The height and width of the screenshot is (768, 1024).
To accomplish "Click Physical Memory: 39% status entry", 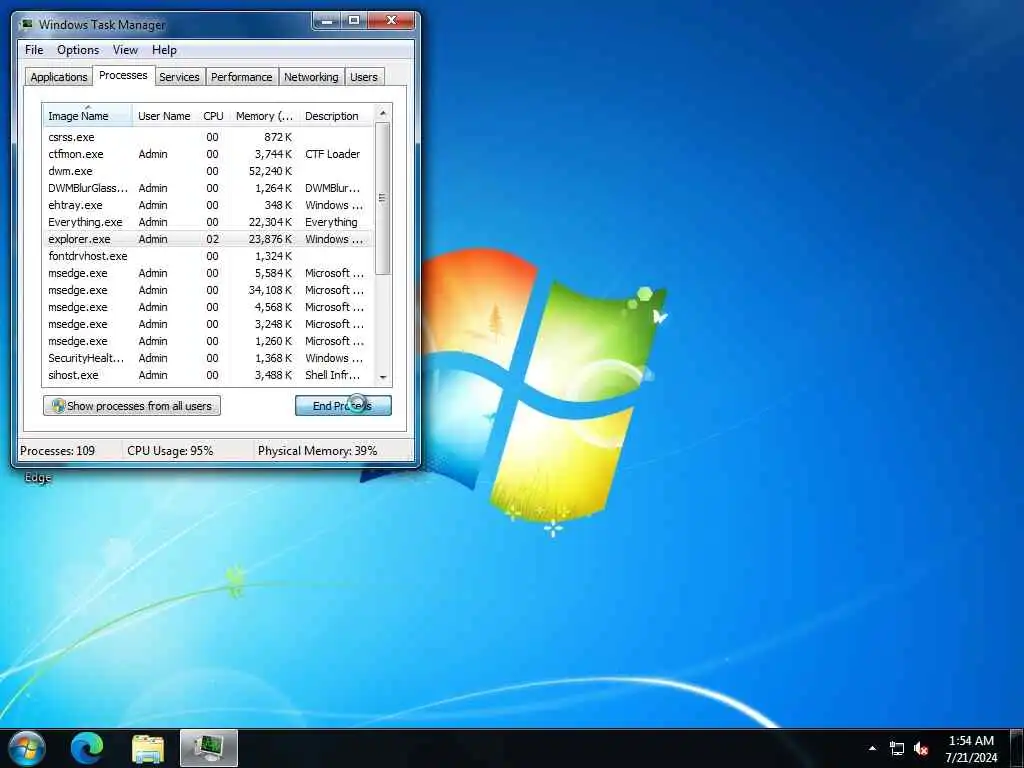I will click(x=317, y=451).
